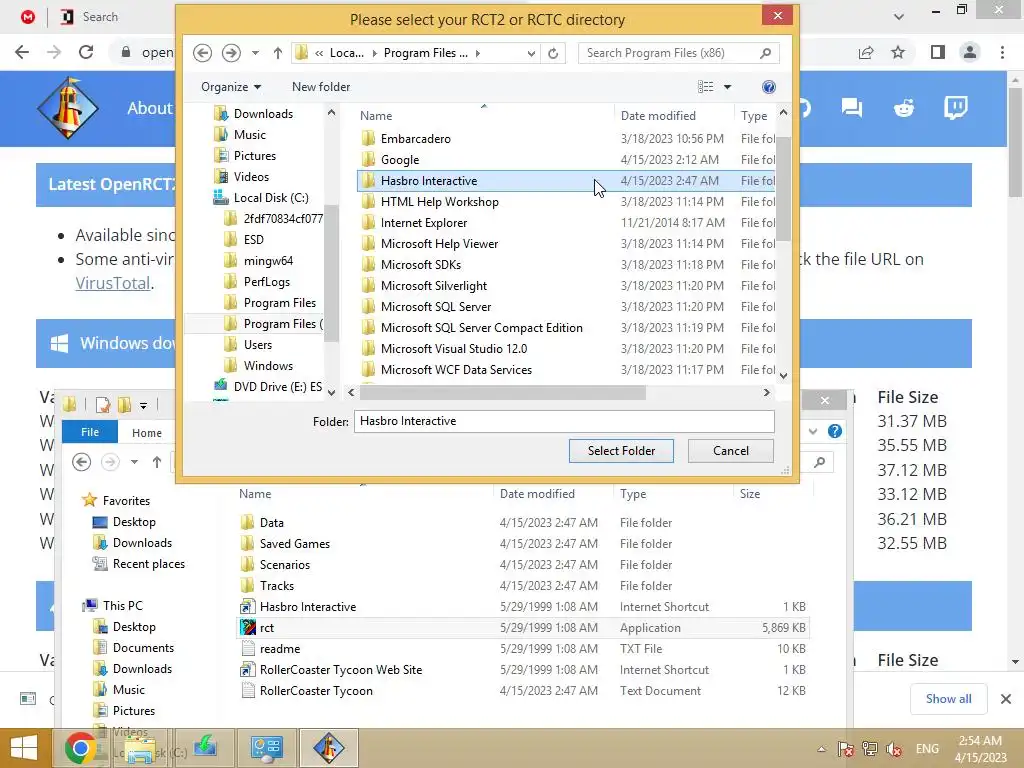Expand the Program Files path chevron

pyautogui.click(x=478, y=54)
